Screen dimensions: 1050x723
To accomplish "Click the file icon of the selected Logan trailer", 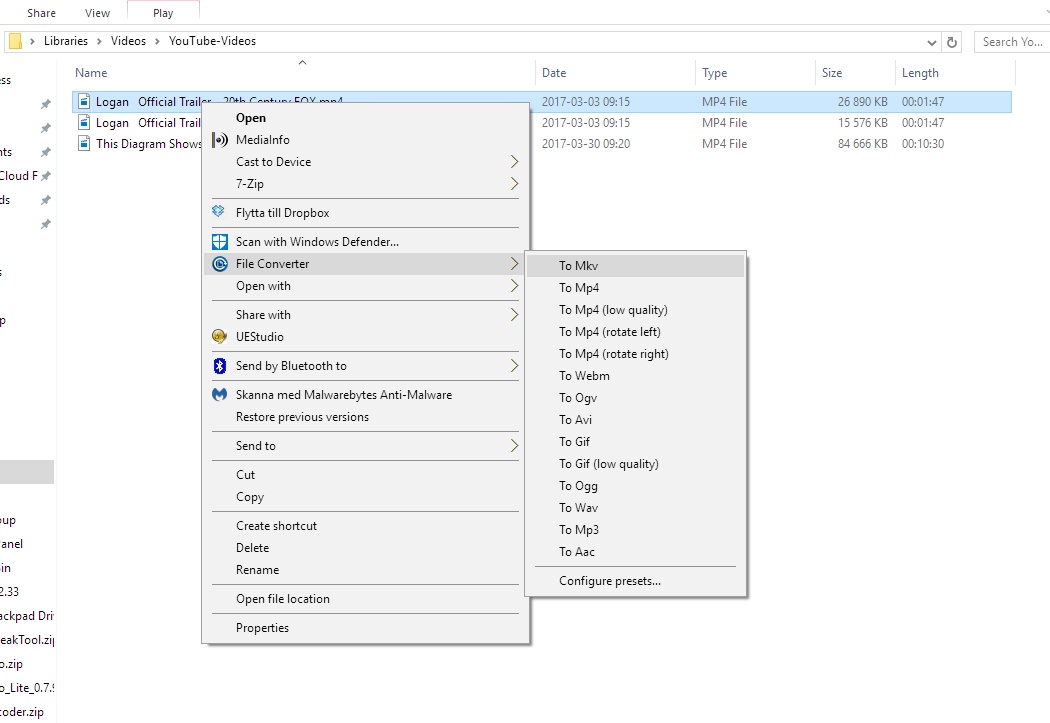I will click(x=84, y=101).
